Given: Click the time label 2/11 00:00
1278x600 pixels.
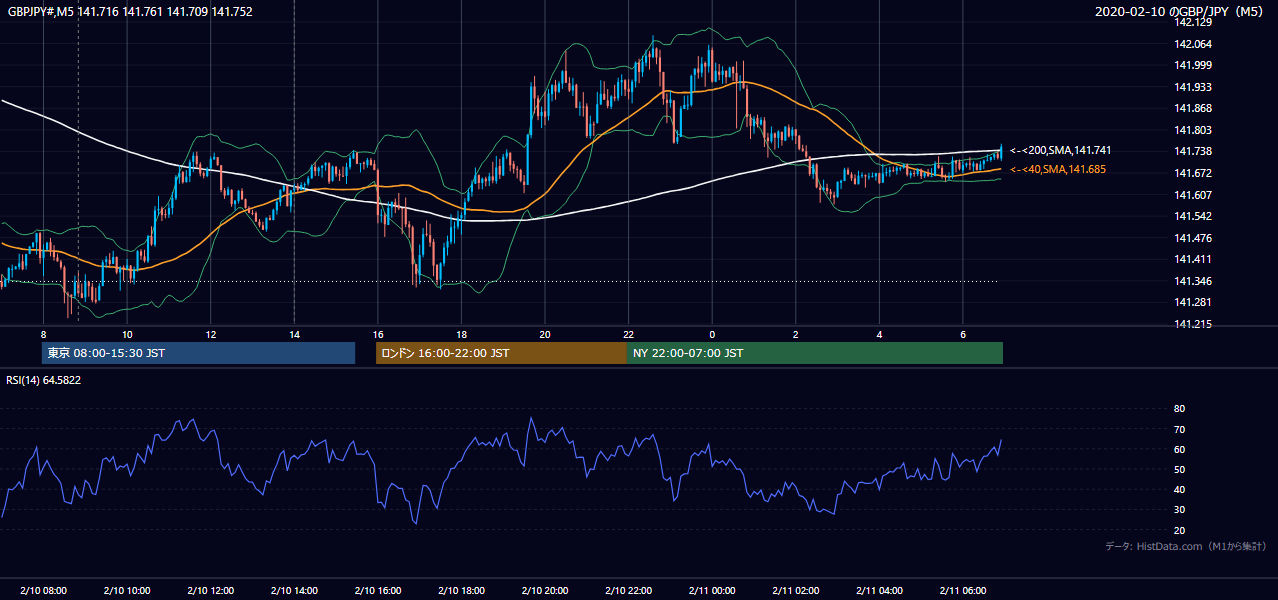Looking at the screenshot, I should 711,591.
